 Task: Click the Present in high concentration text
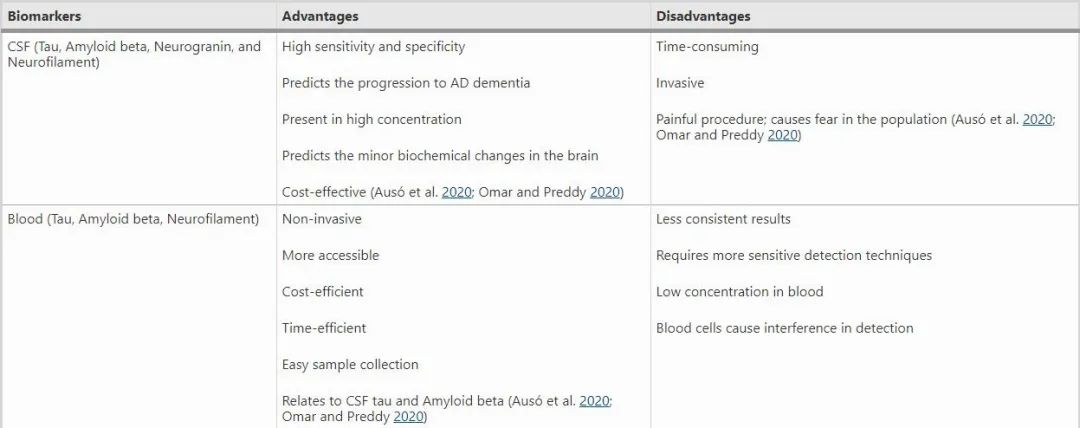click(x=372, y=119)
